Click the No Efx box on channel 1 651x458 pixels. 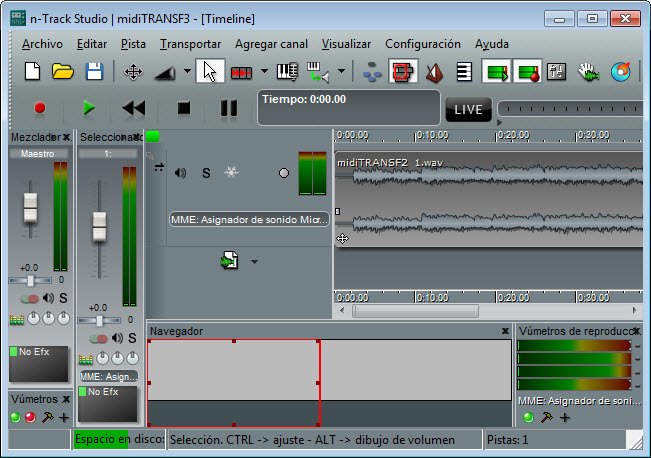tap(108, 404)
